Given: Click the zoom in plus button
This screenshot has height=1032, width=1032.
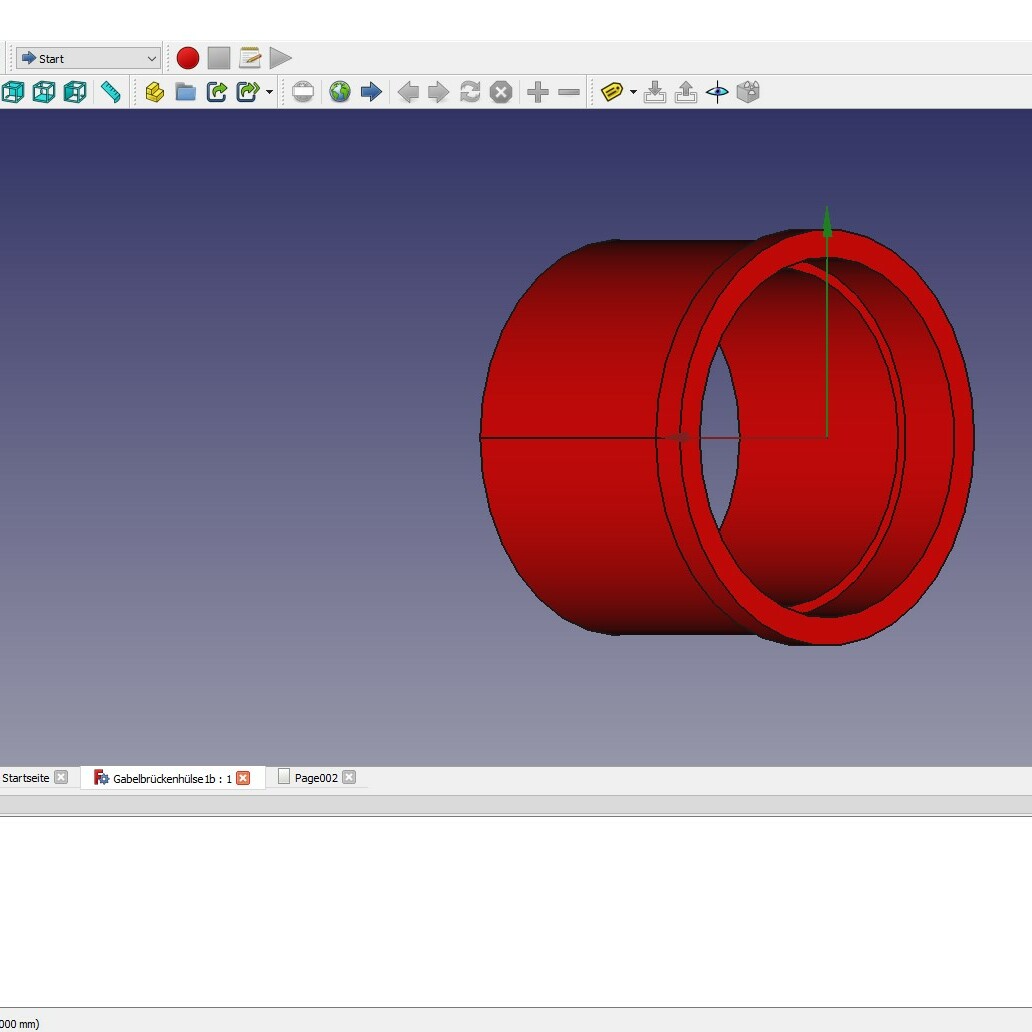Looking at the screenshot, I should click(x=538, y=92).
